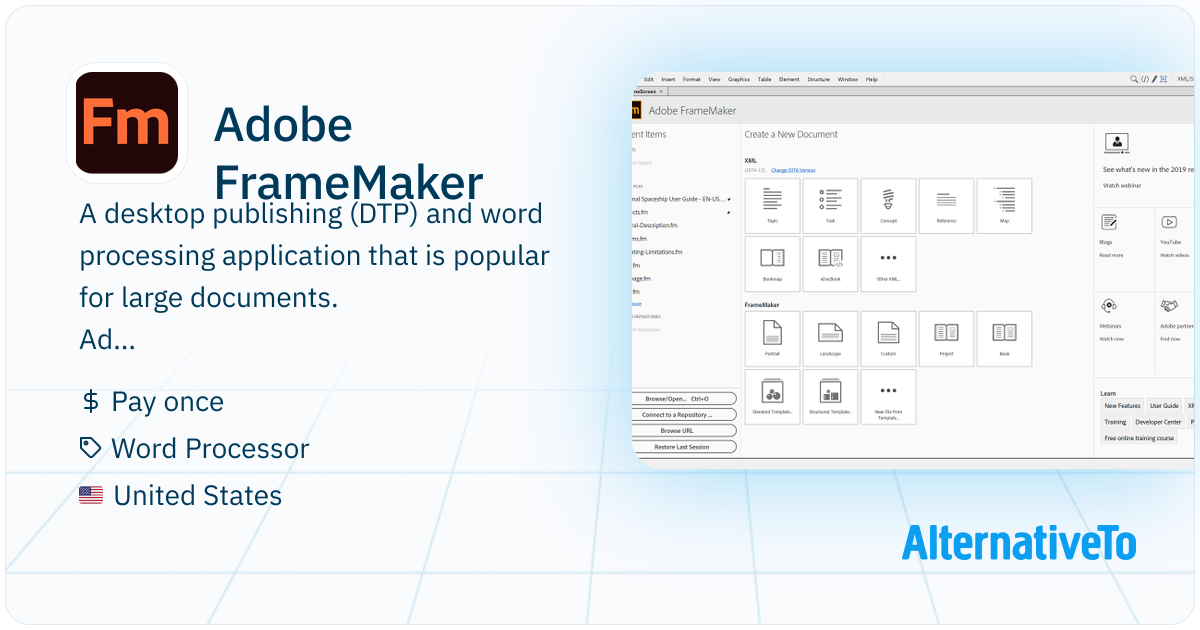Click the Developer Center button
Screen dimensions: 1200x630
[1158, 422]
